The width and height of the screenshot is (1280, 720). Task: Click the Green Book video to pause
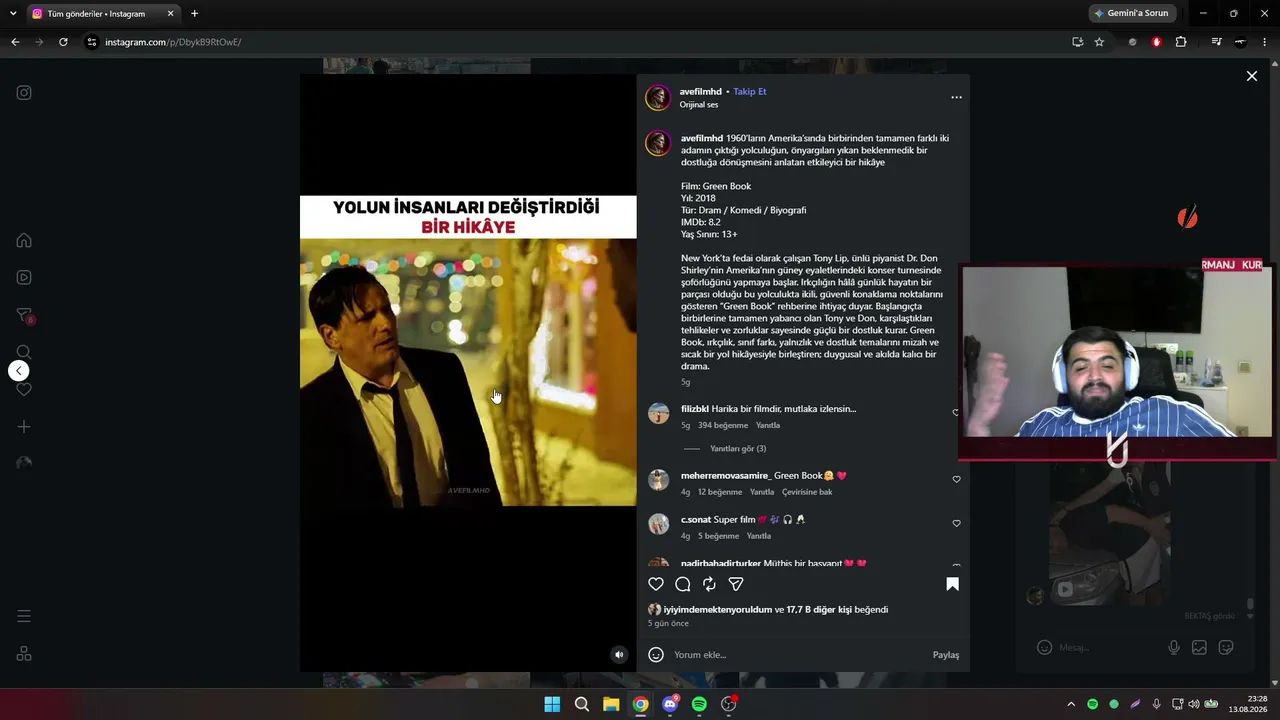point(468,372)
